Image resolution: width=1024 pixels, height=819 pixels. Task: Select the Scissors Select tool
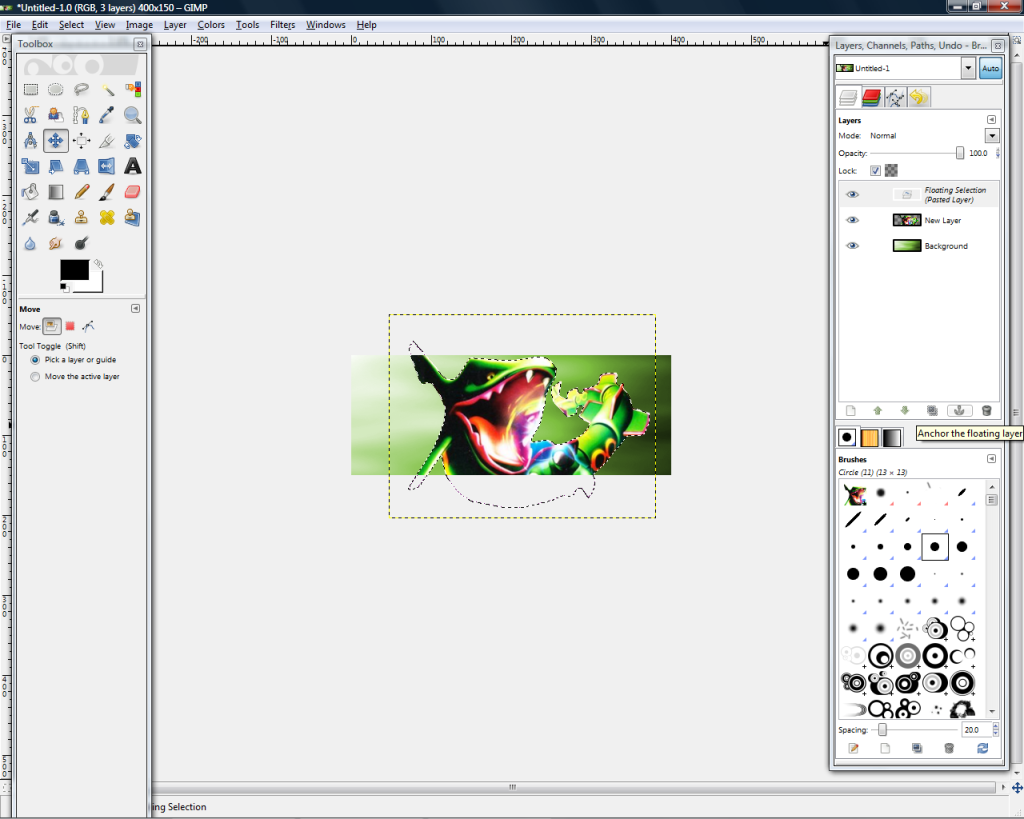click(x=31, y=115)
